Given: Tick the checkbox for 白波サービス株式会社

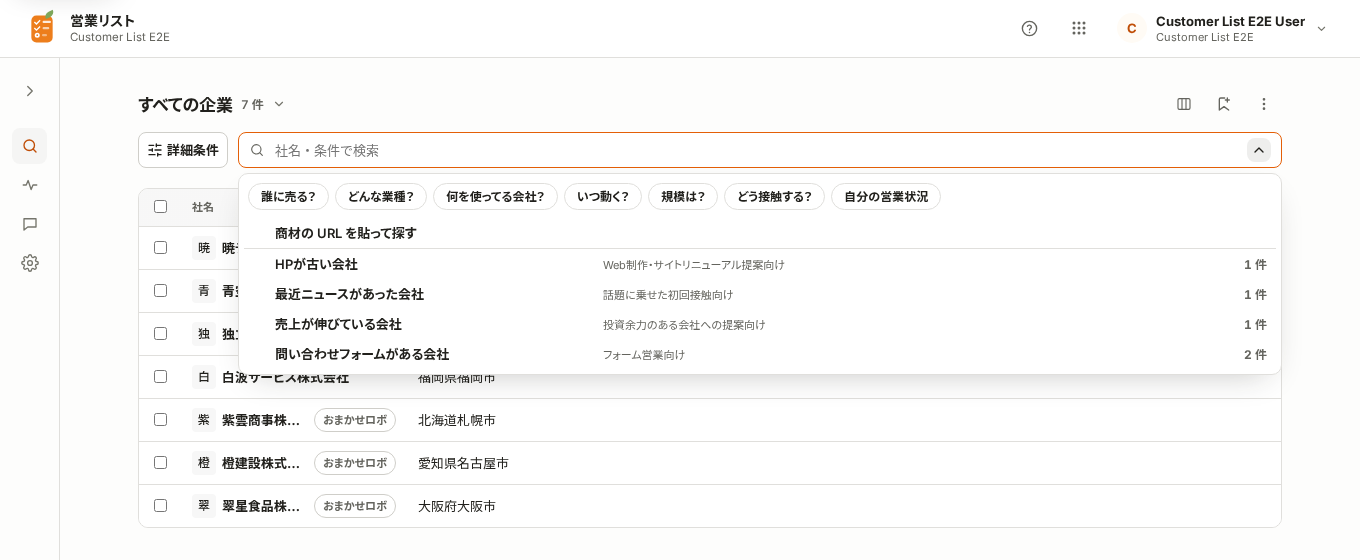Looking at the screenshot, I should (160, 376).
